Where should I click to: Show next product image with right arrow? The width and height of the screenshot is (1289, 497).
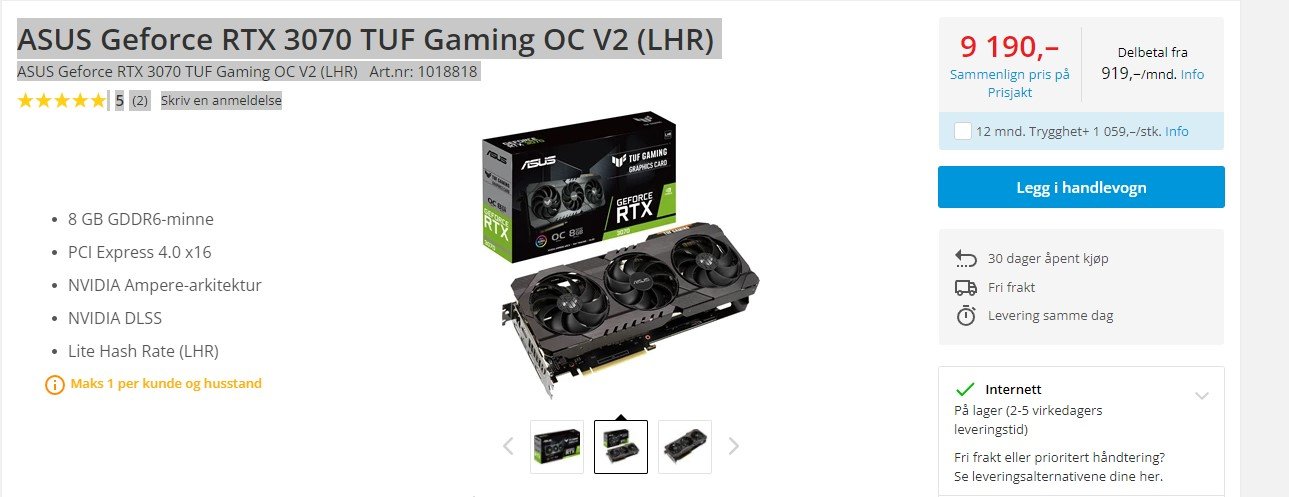734,446
